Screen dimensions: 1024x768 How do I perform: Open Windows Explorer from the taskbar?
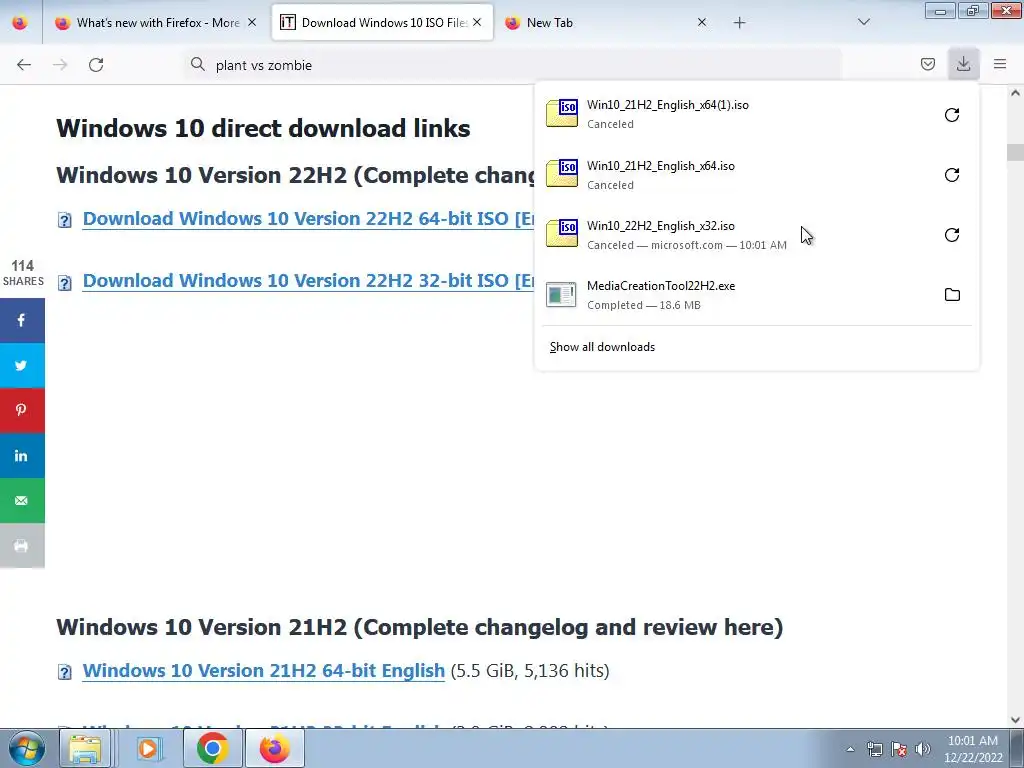point(85,748)
